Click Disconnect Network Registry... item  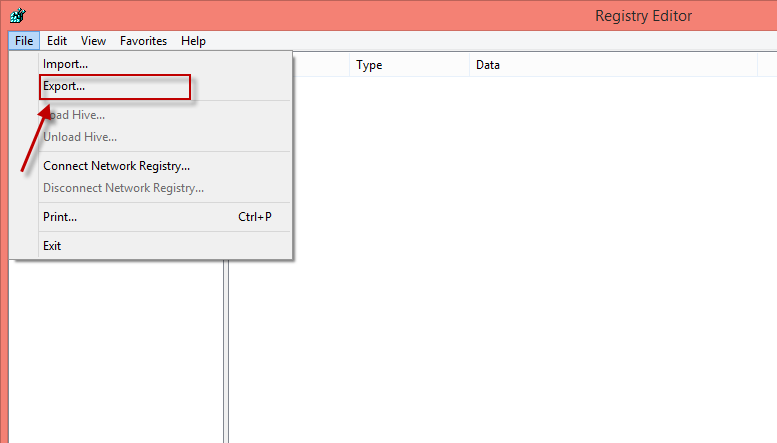tap(123, 188)
